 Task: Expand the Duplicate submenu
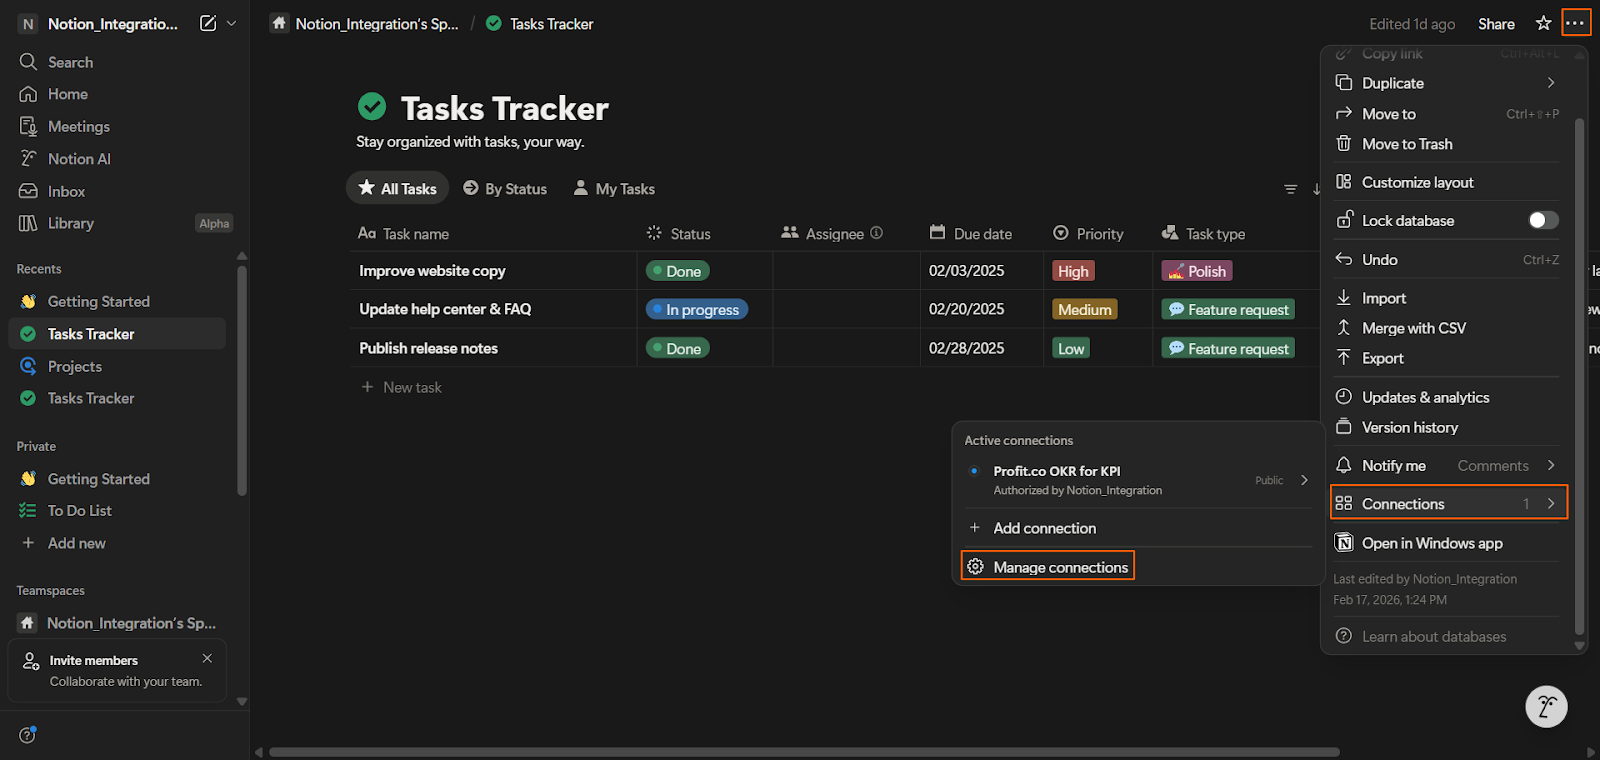[1551, 83]
